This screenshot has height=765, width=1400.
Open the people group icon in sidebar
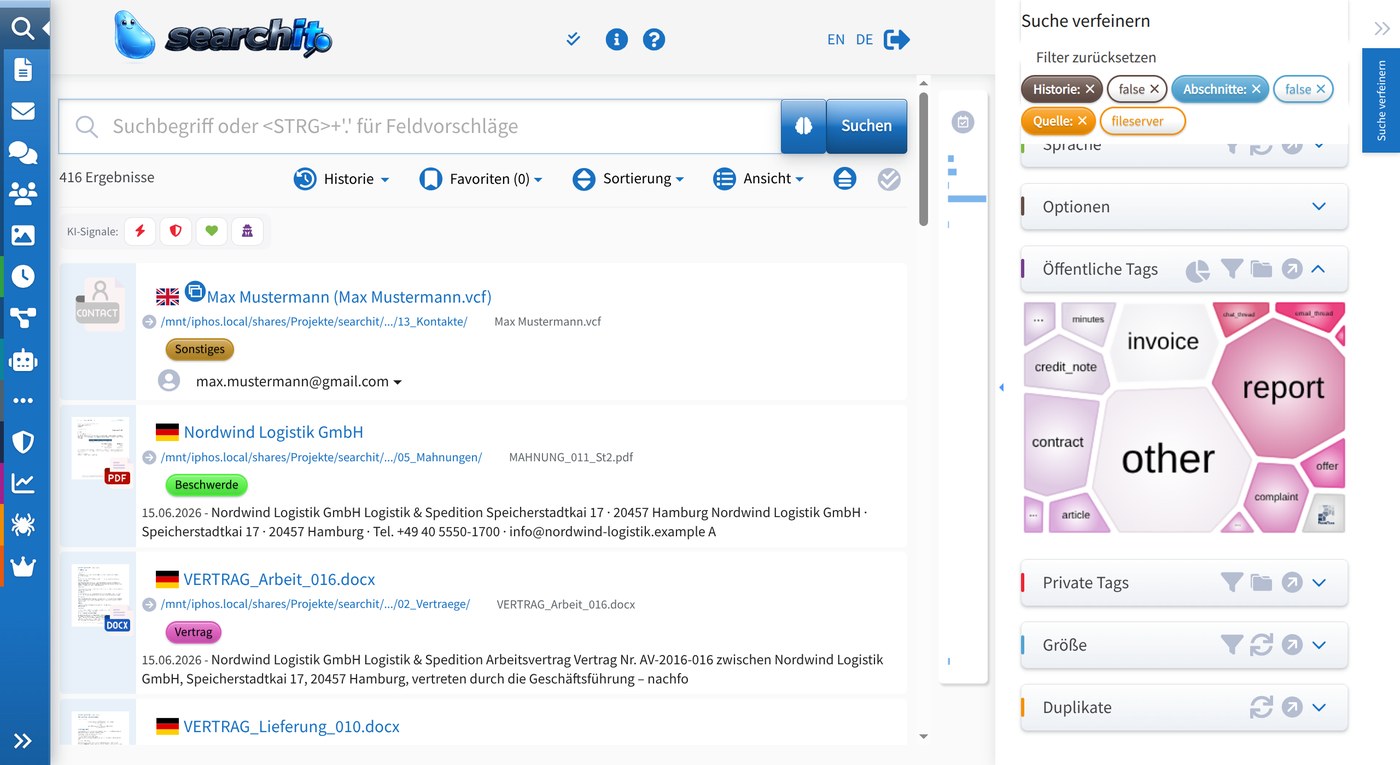(22, 193)
